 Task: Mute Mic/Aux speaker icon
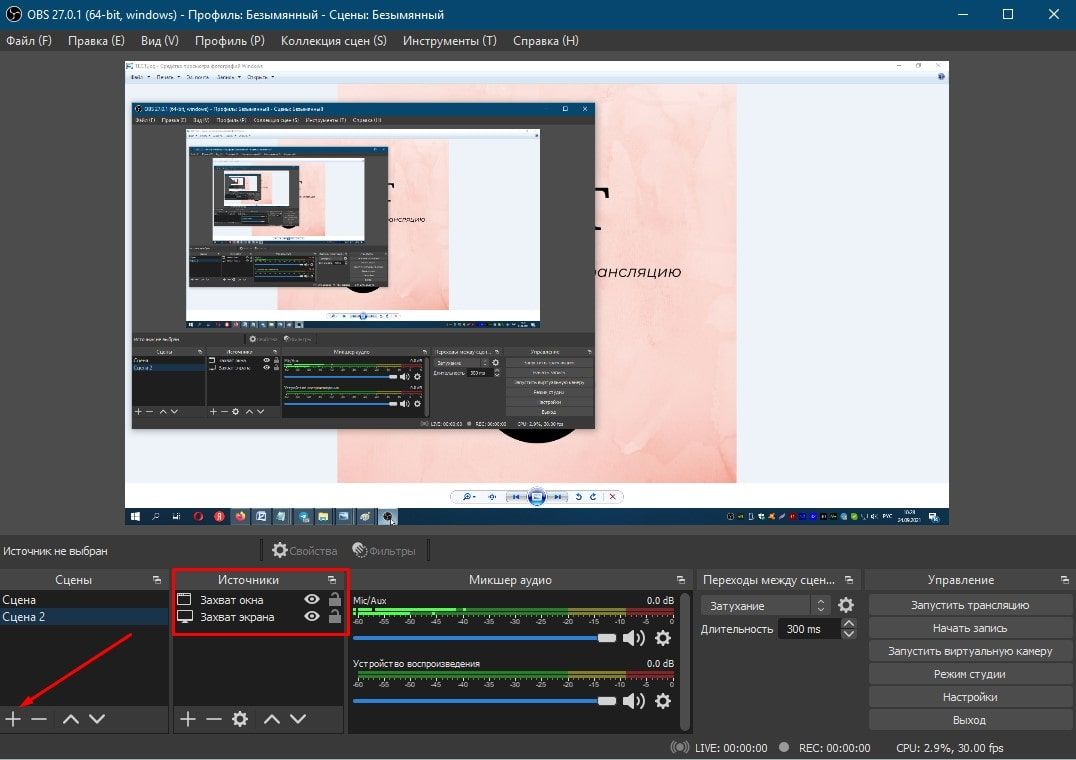tap(633, 638)
